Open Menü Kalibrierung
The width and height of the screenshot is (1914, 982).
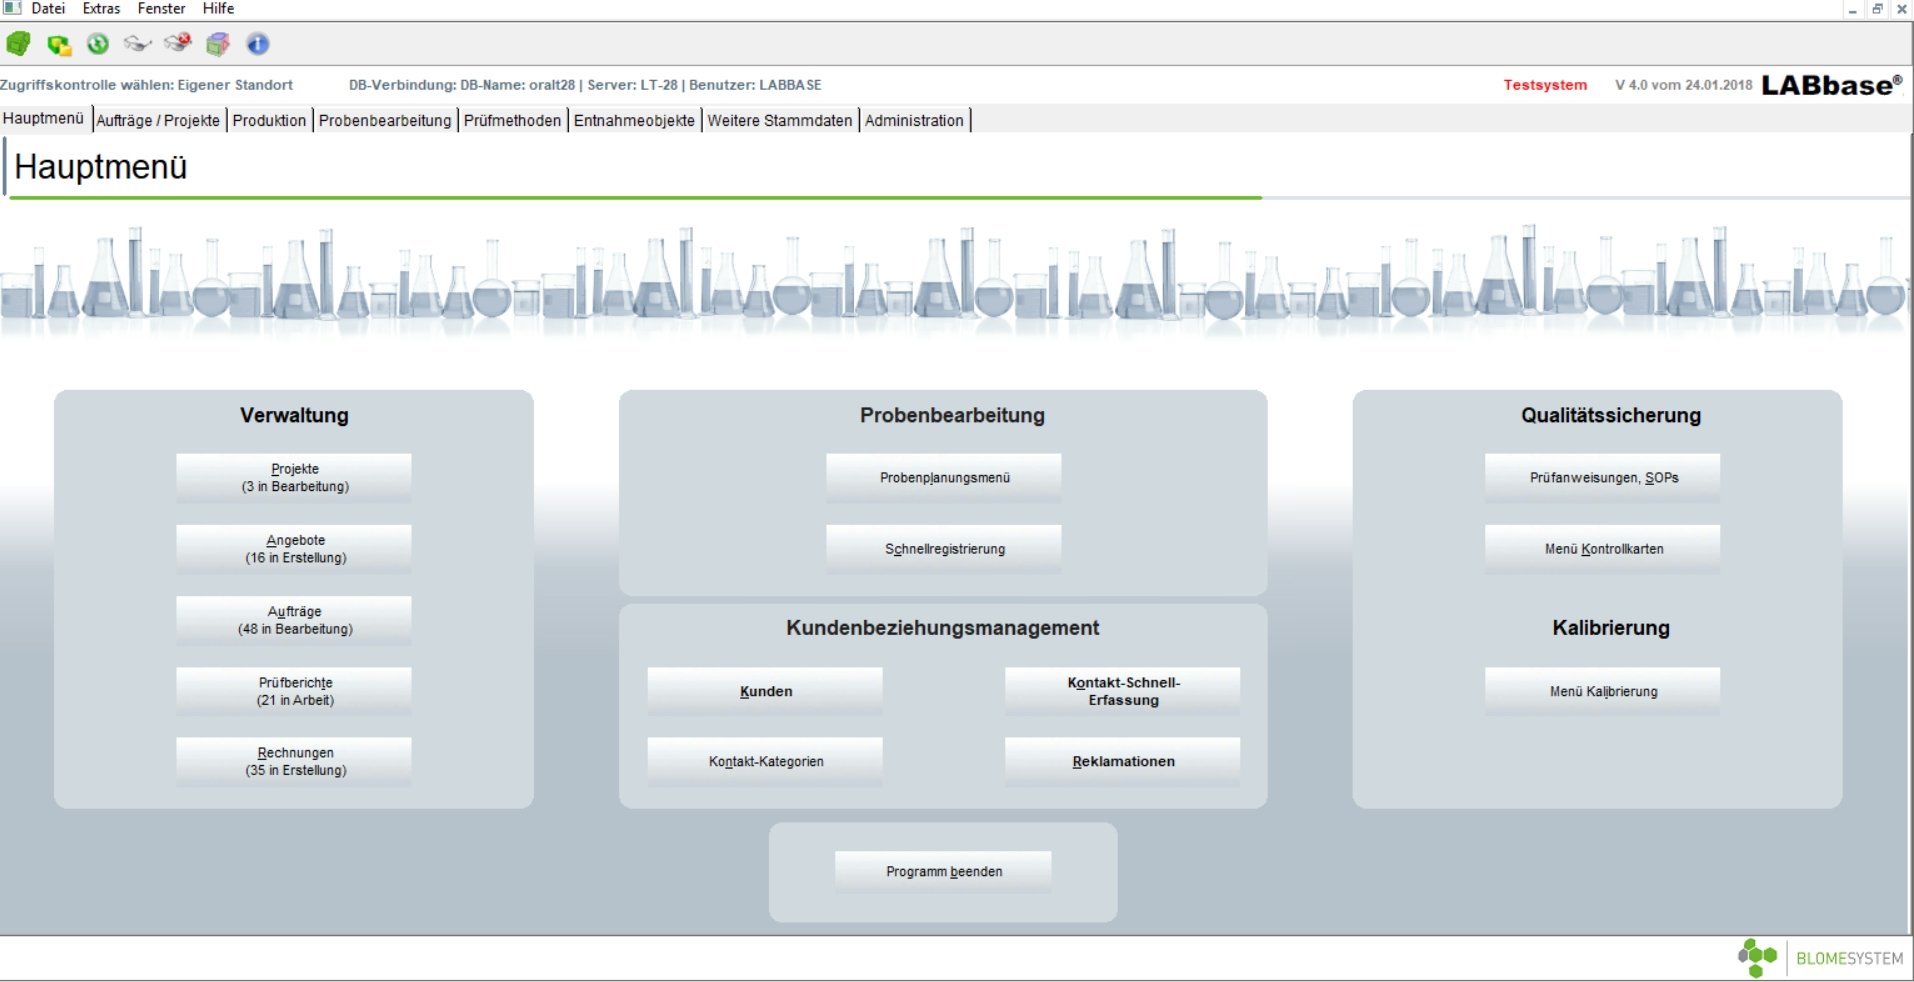tap(1601, 691)
